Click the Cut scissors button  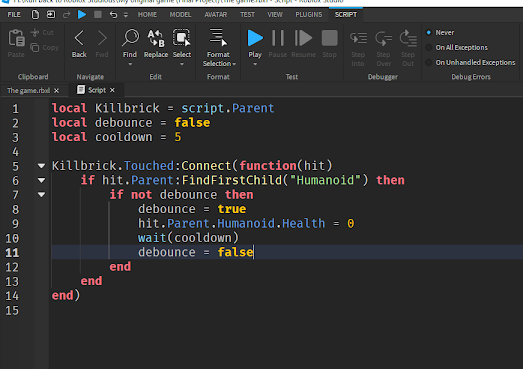(42, 33)
